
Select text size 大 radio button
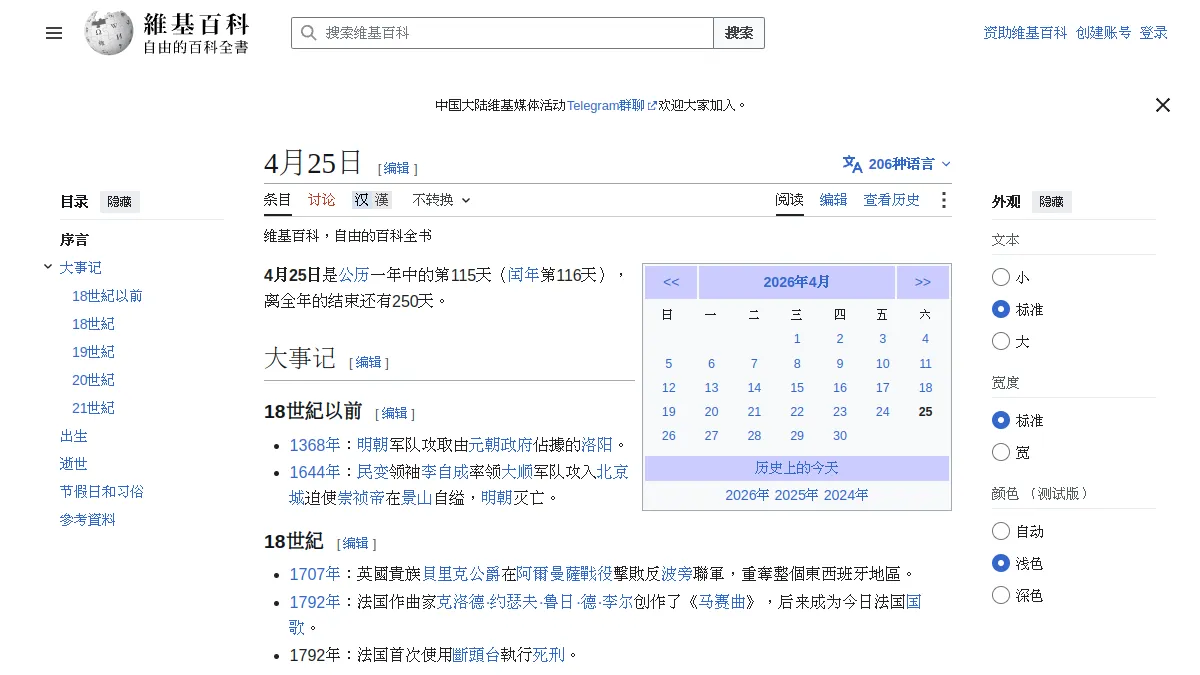click(x=1001, y=341)
